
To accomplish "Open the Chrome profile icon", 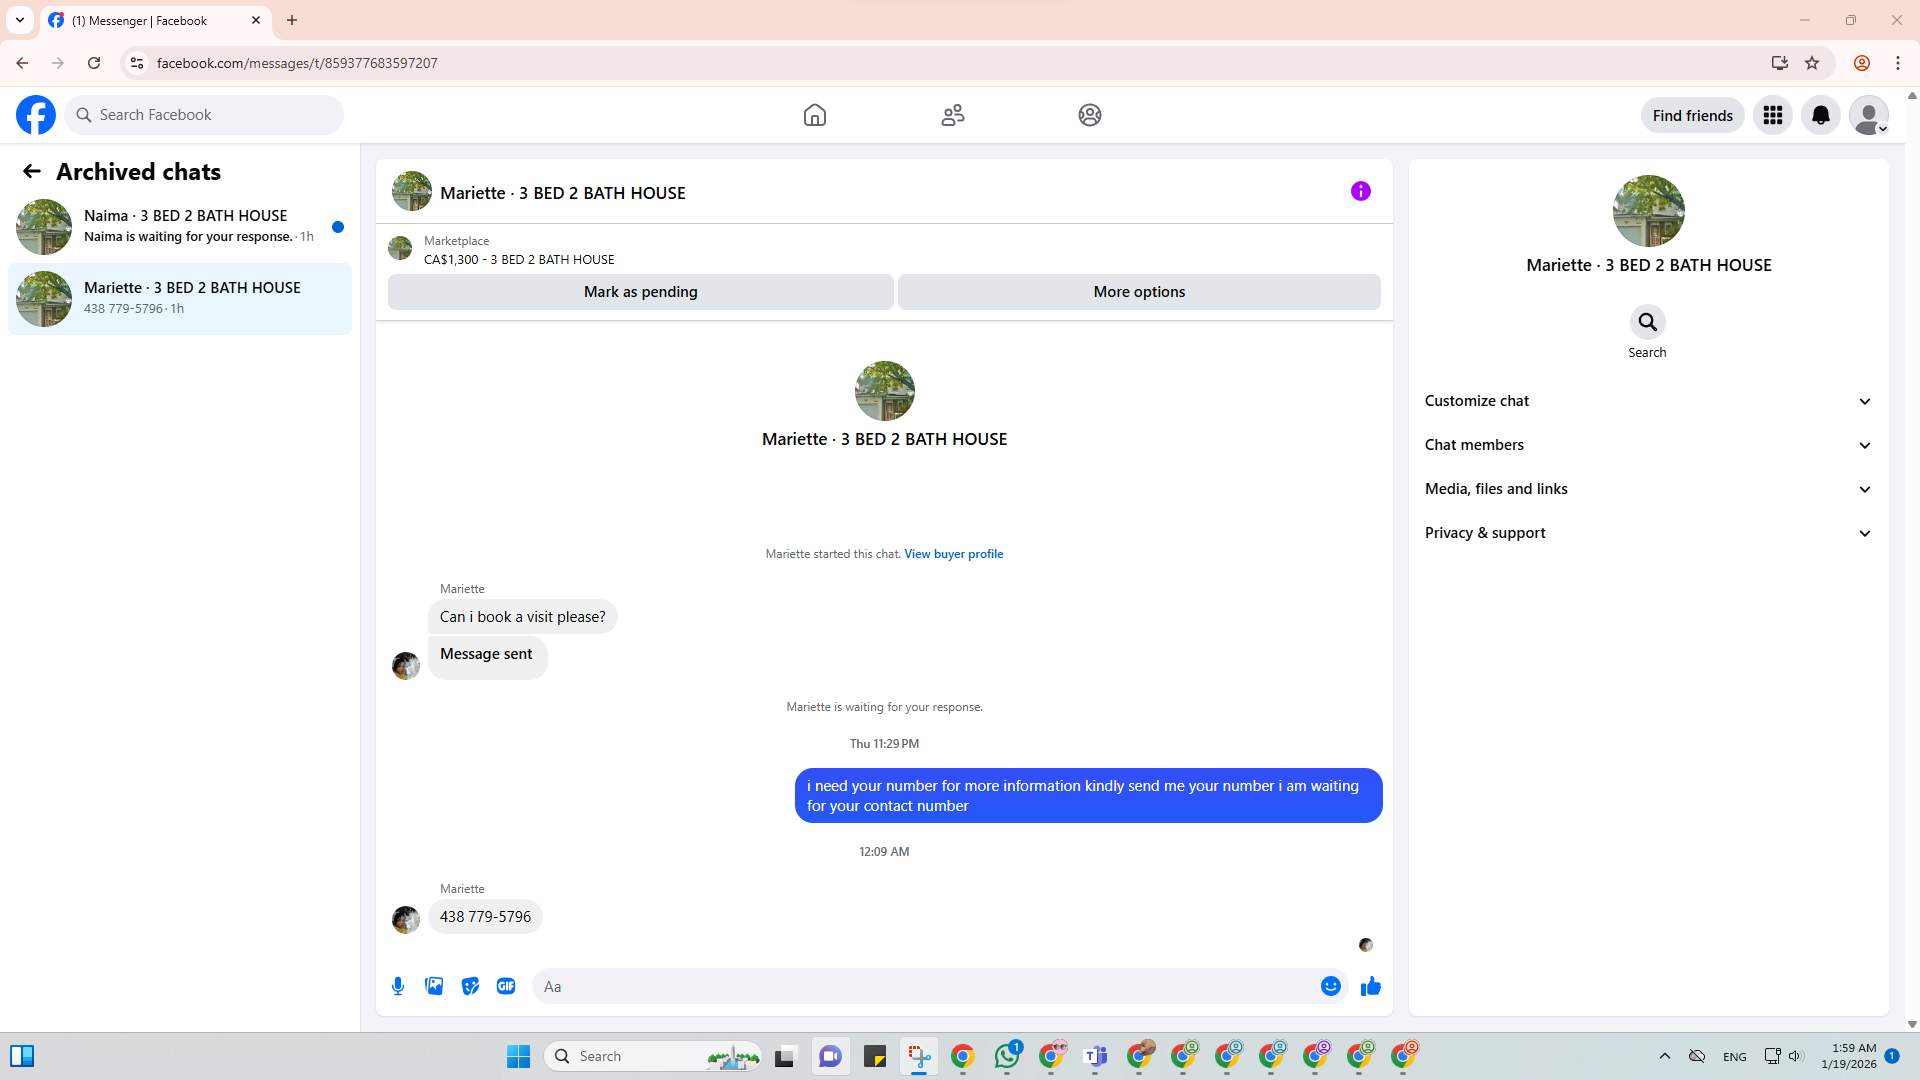I will pyautogui.click(x=1861, y=63).
